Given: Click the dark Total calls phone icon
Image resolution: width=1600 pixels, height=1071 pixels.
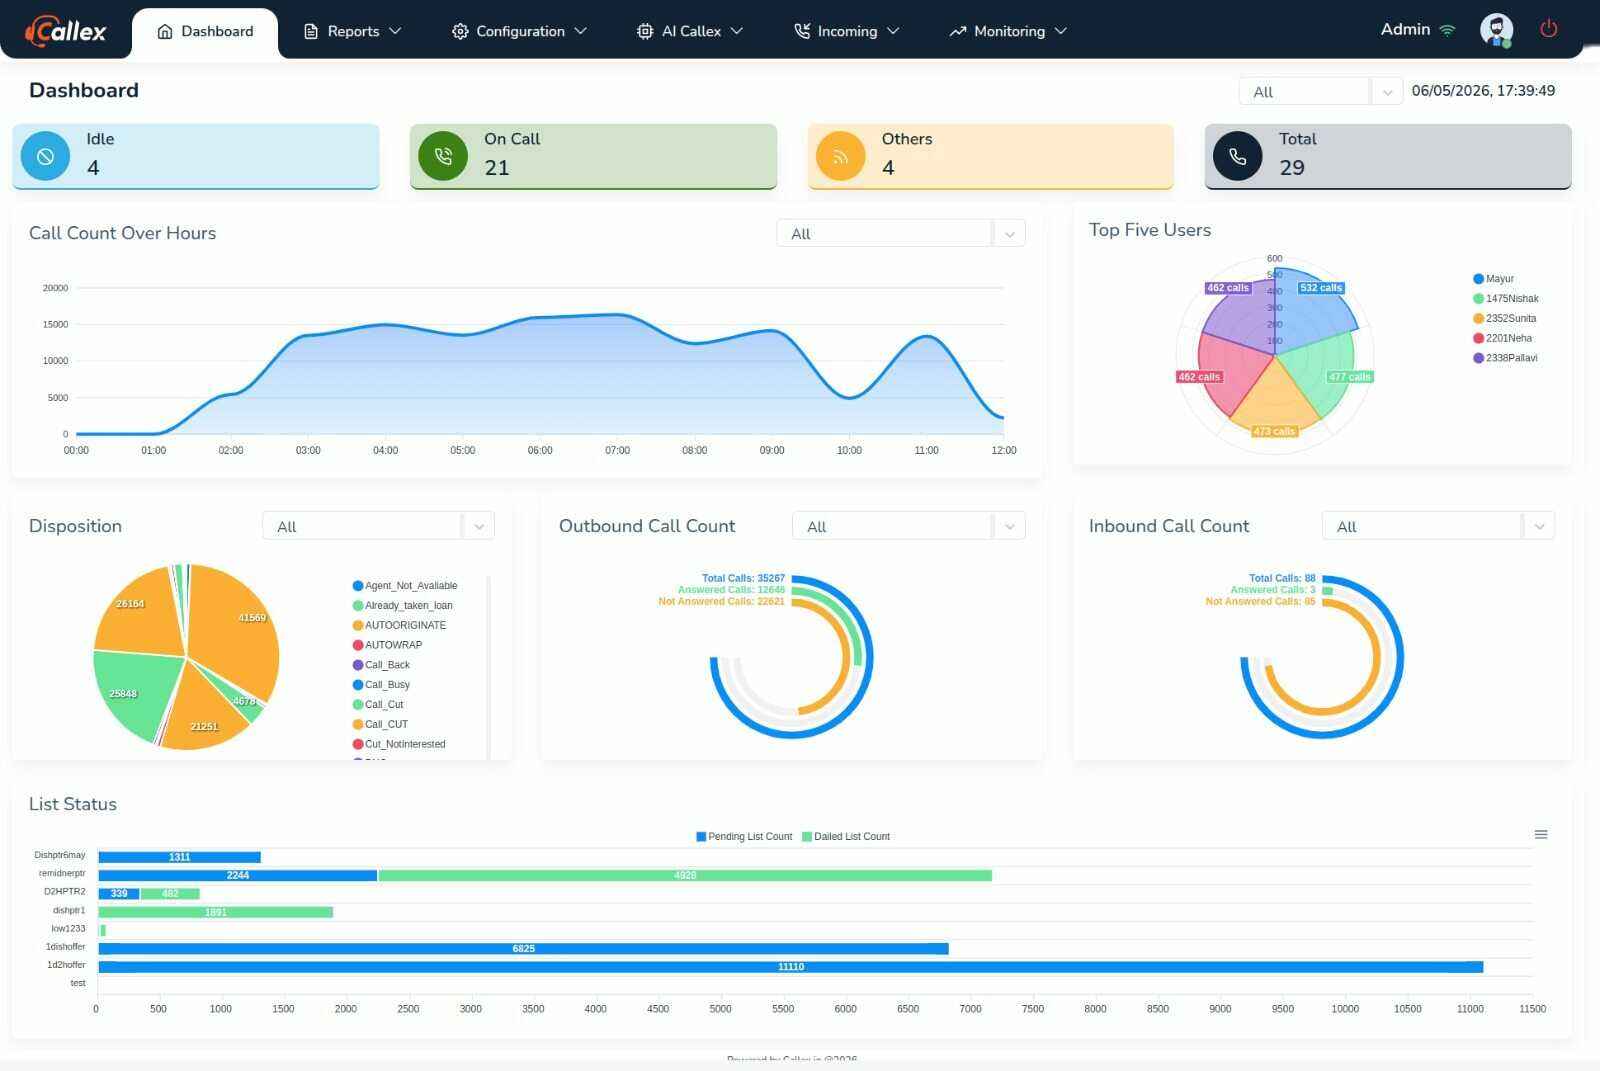Looking at the screenshot, I should (1237, 157).
